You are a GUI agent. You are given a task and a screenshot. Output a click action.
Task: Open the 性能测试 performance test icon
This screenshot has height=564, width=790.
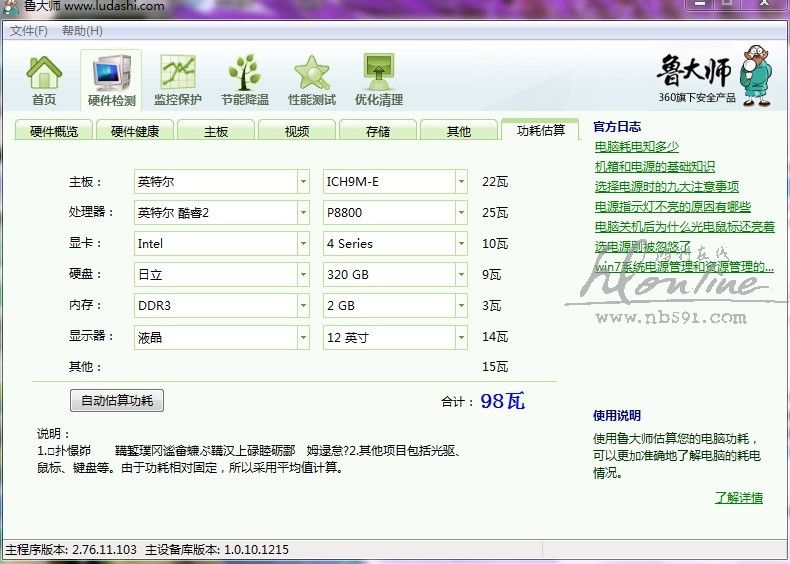312,78
